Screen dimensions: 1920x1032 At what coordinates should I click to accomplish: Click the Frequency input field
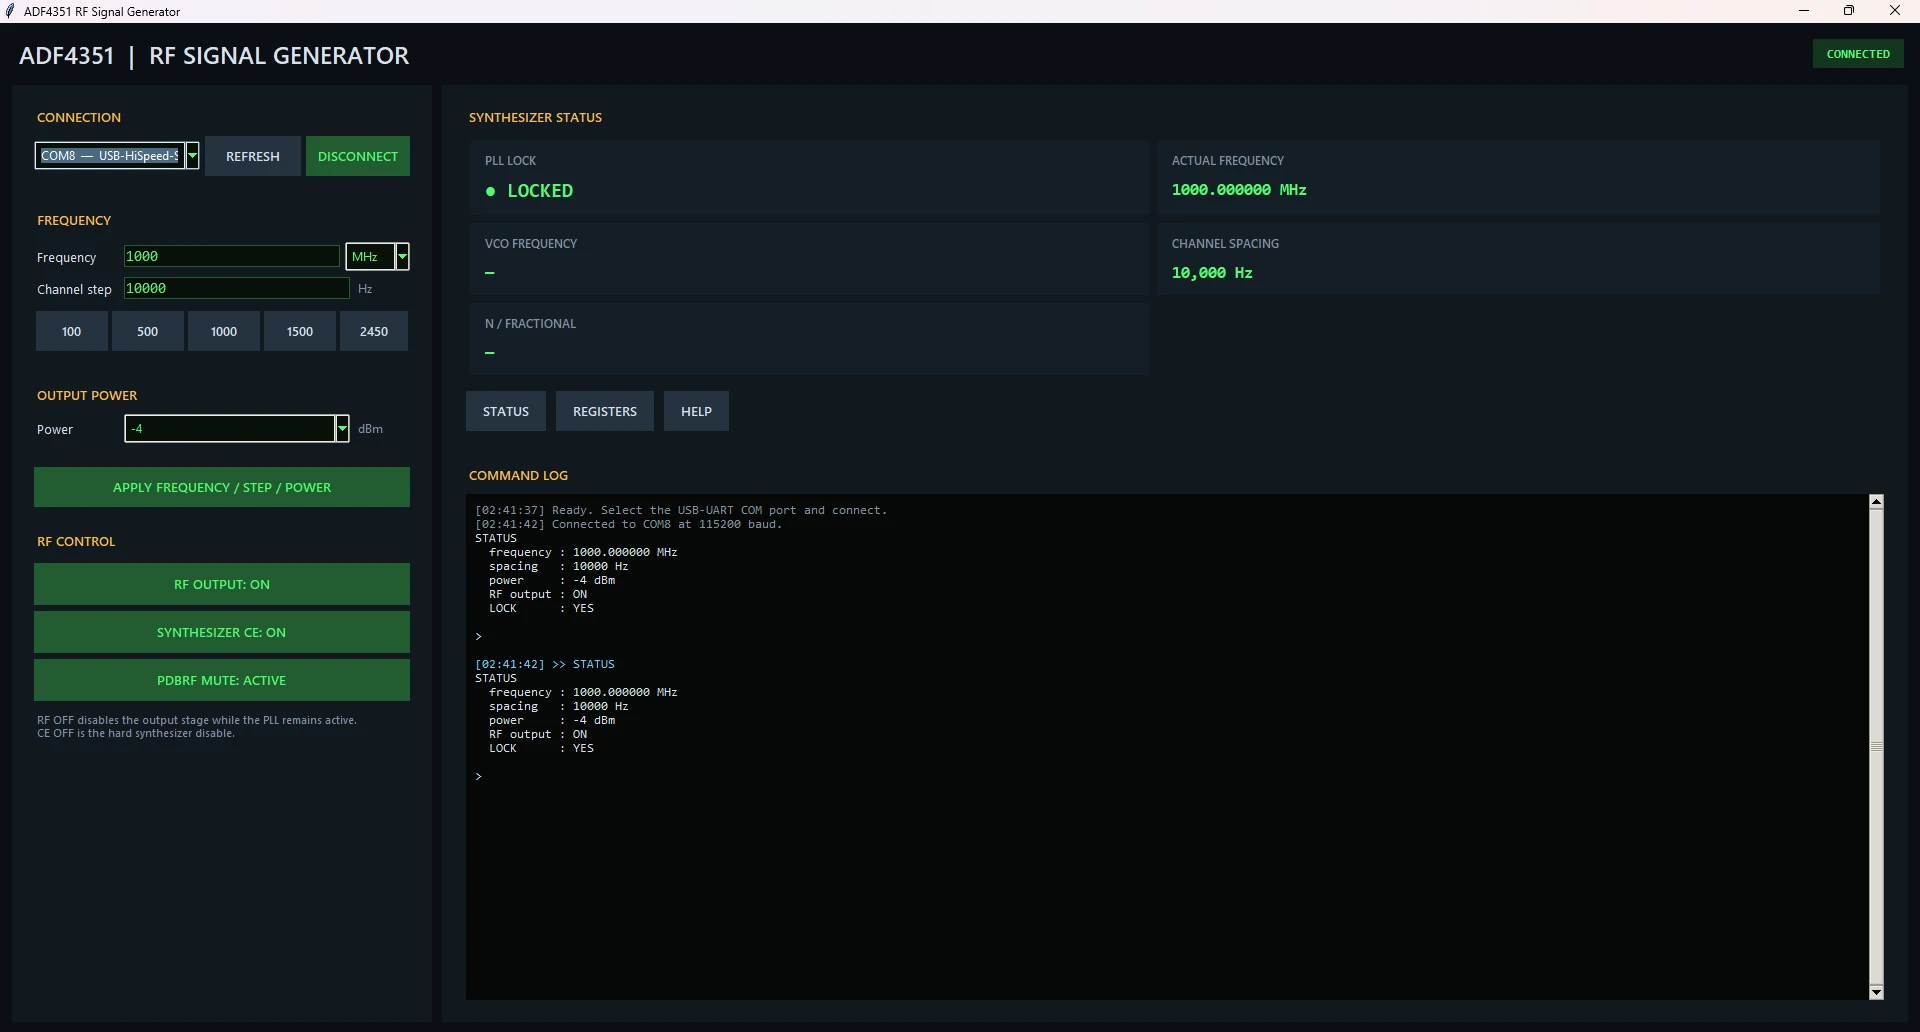point(232,256)
